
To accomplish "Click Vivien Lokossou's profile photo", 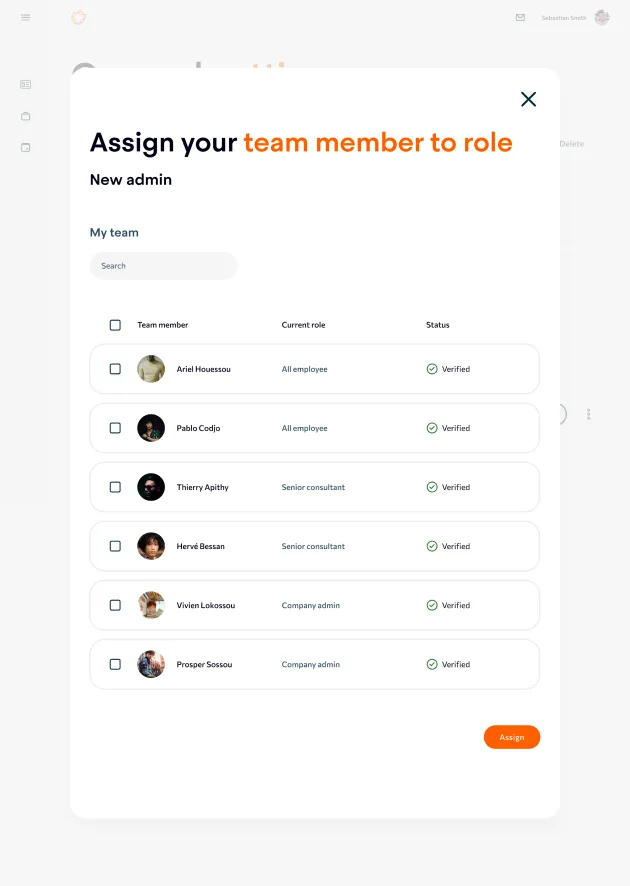I will point(151,605).
